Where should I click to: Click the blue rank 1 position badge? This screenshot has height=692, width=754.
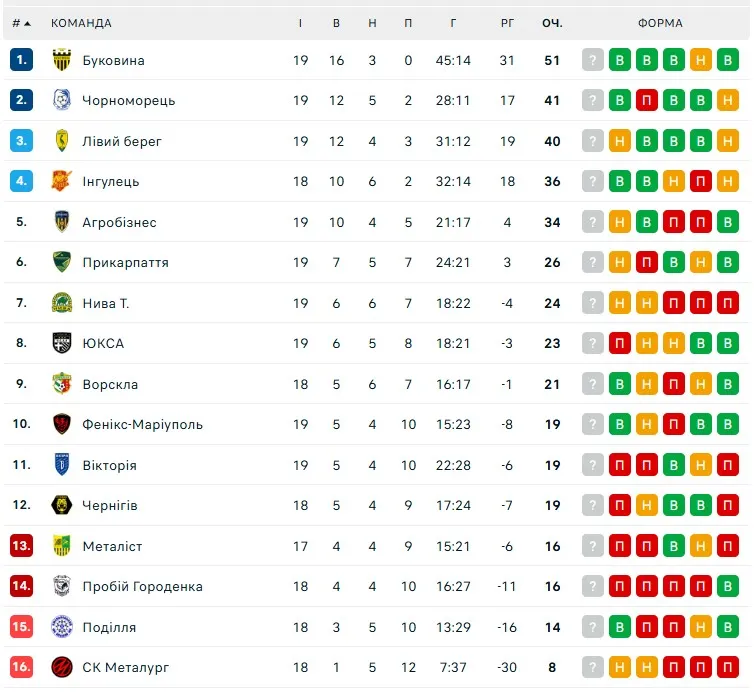[21, 60]
